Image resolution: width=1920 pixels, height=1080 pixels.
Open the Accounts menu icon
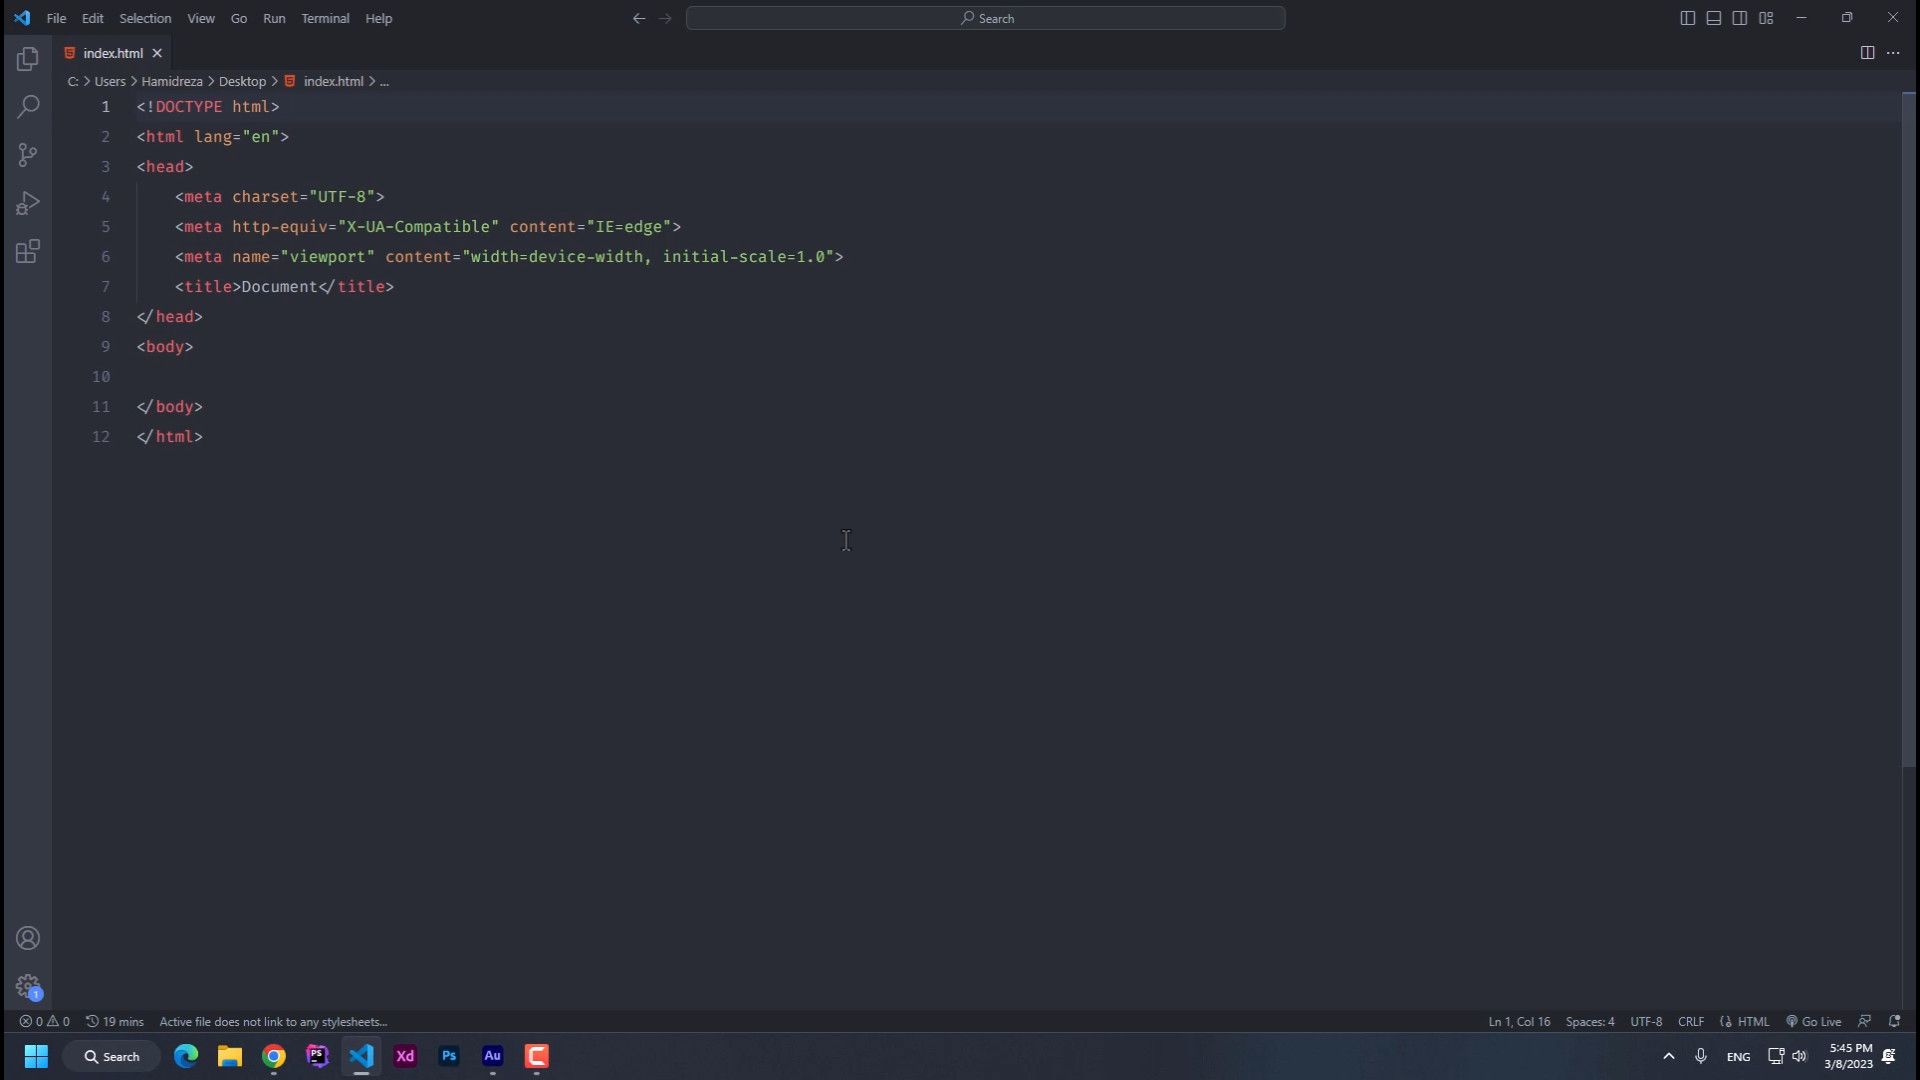tap(28, 938)
